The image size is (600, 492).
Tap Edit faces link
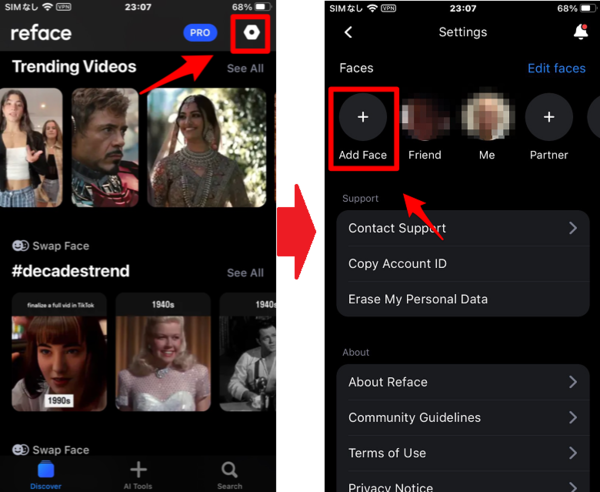(x=556, y=68)
